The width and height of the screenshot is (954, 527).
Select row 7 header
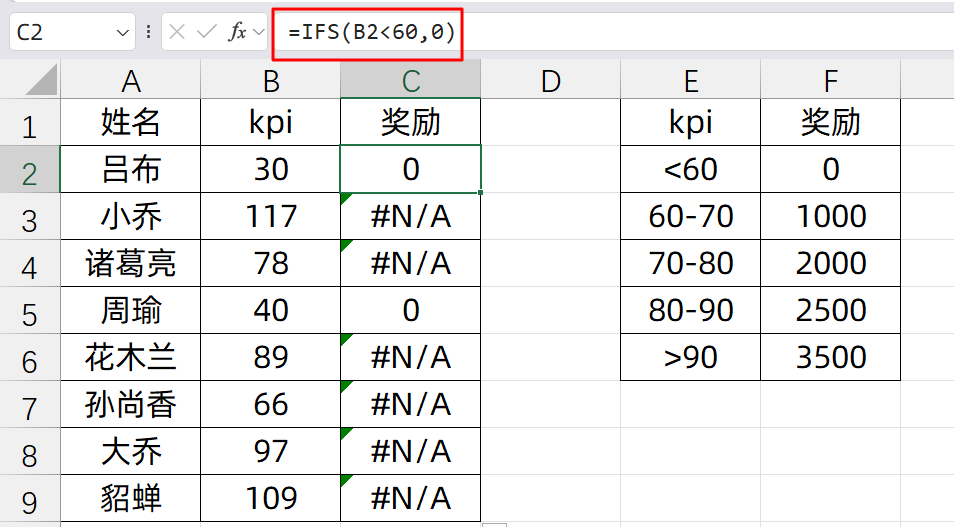(30, 404)
